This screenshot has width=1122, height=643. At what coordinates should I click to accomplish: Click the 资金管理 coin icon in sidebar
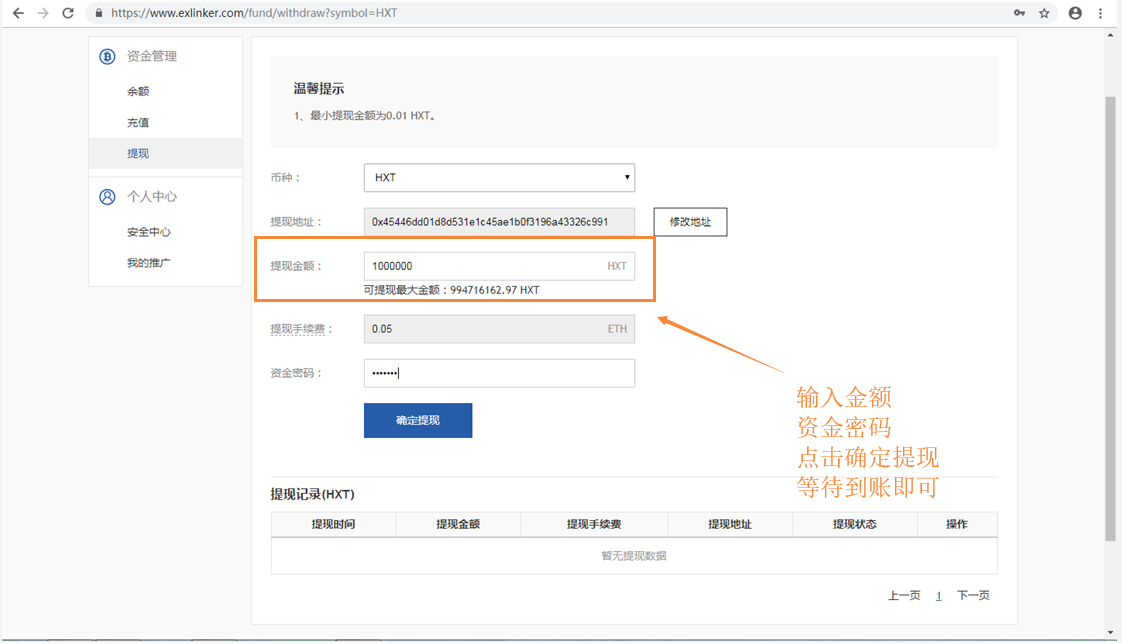click(107, 57)
